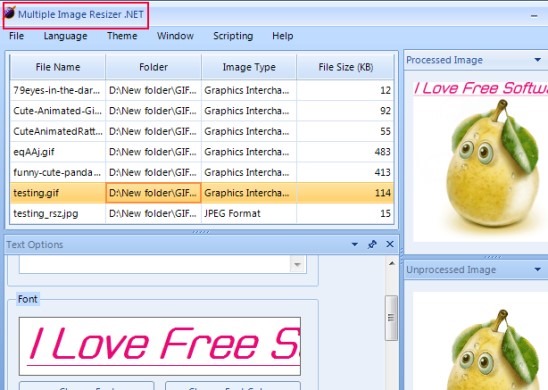This screenshot has width=548, height=390.
Task: Click the folder cell of testing_rsz.jpg
Action: (153, 213)
